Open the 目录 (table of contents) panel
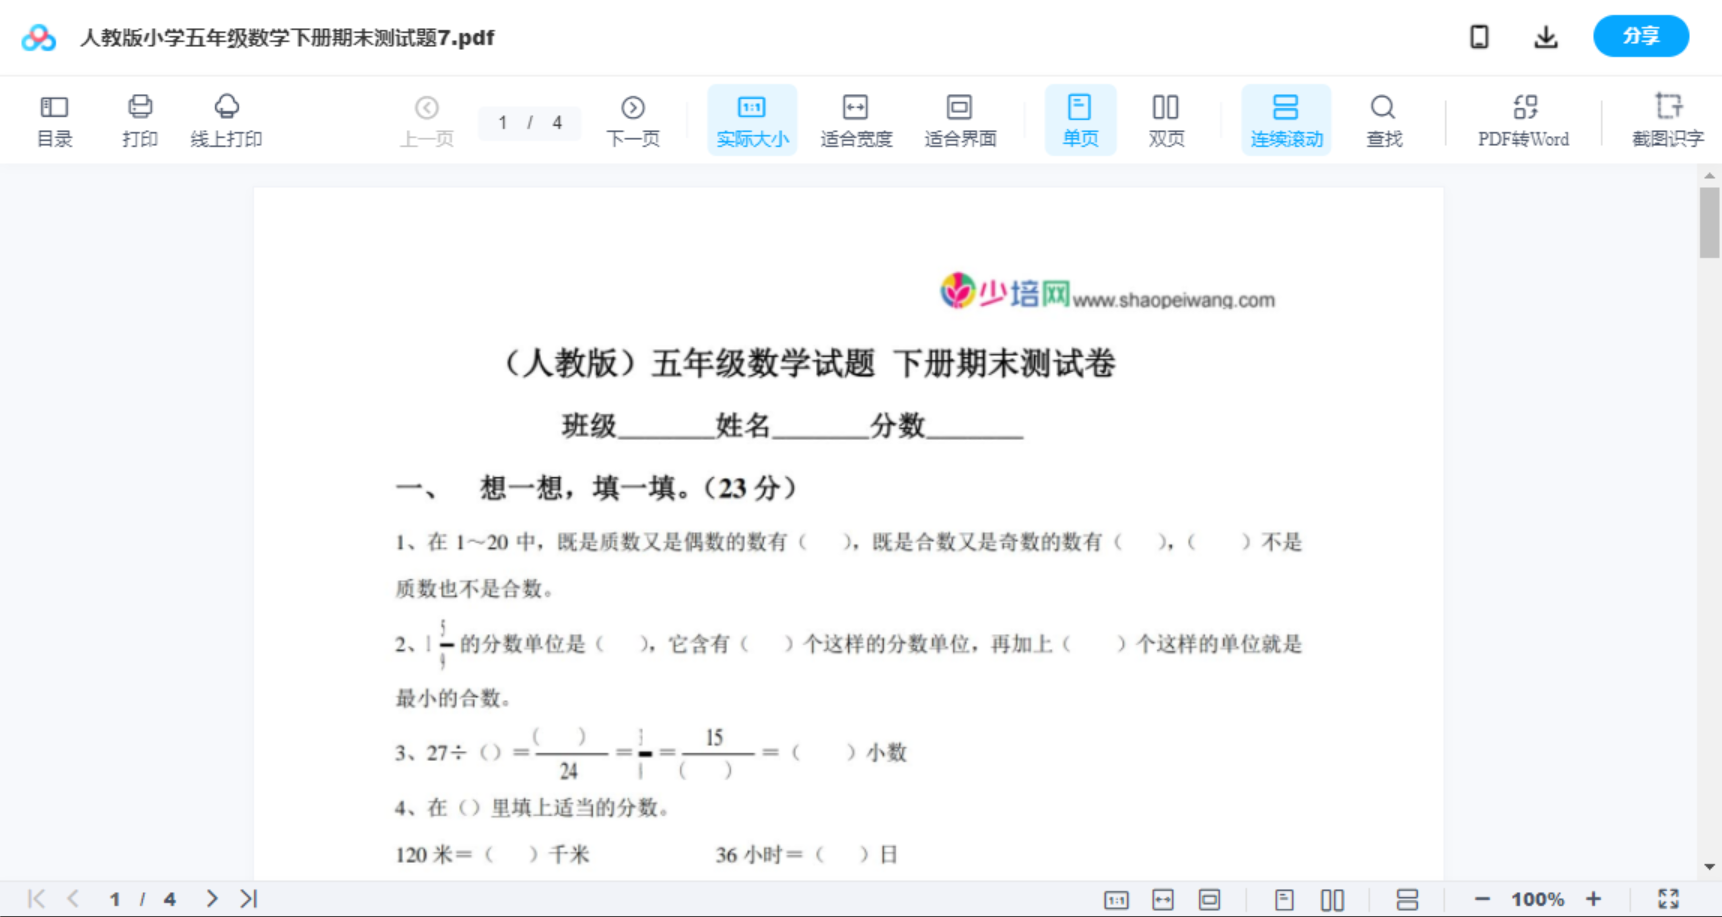Viewport: 1722px width, 917px height. [x=54, y=119]
